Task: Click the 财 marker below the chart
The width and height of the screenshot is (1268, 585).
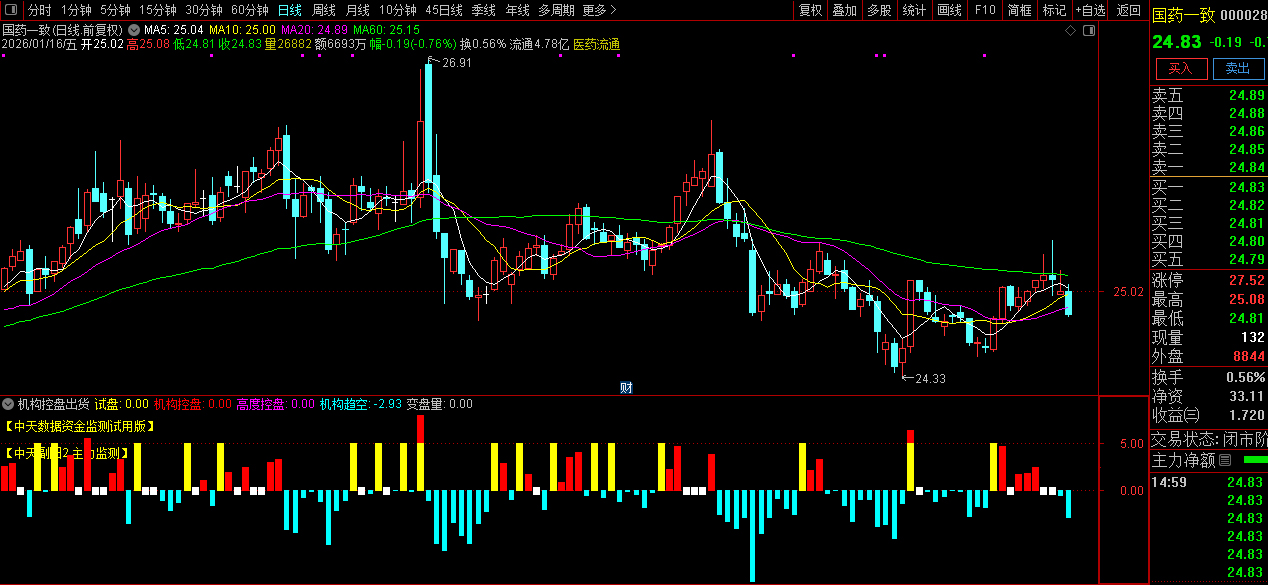Action: tap(626, 388)
